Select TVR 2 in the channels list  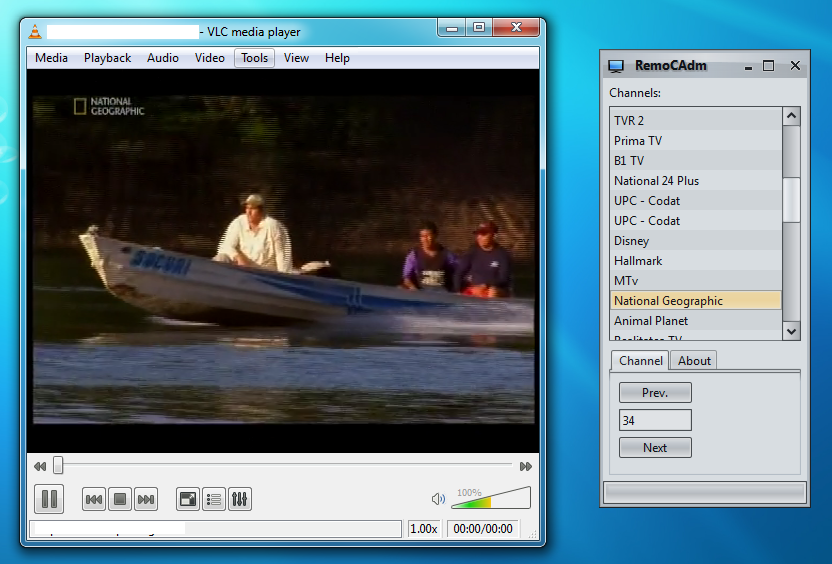[x=696, y=120]
